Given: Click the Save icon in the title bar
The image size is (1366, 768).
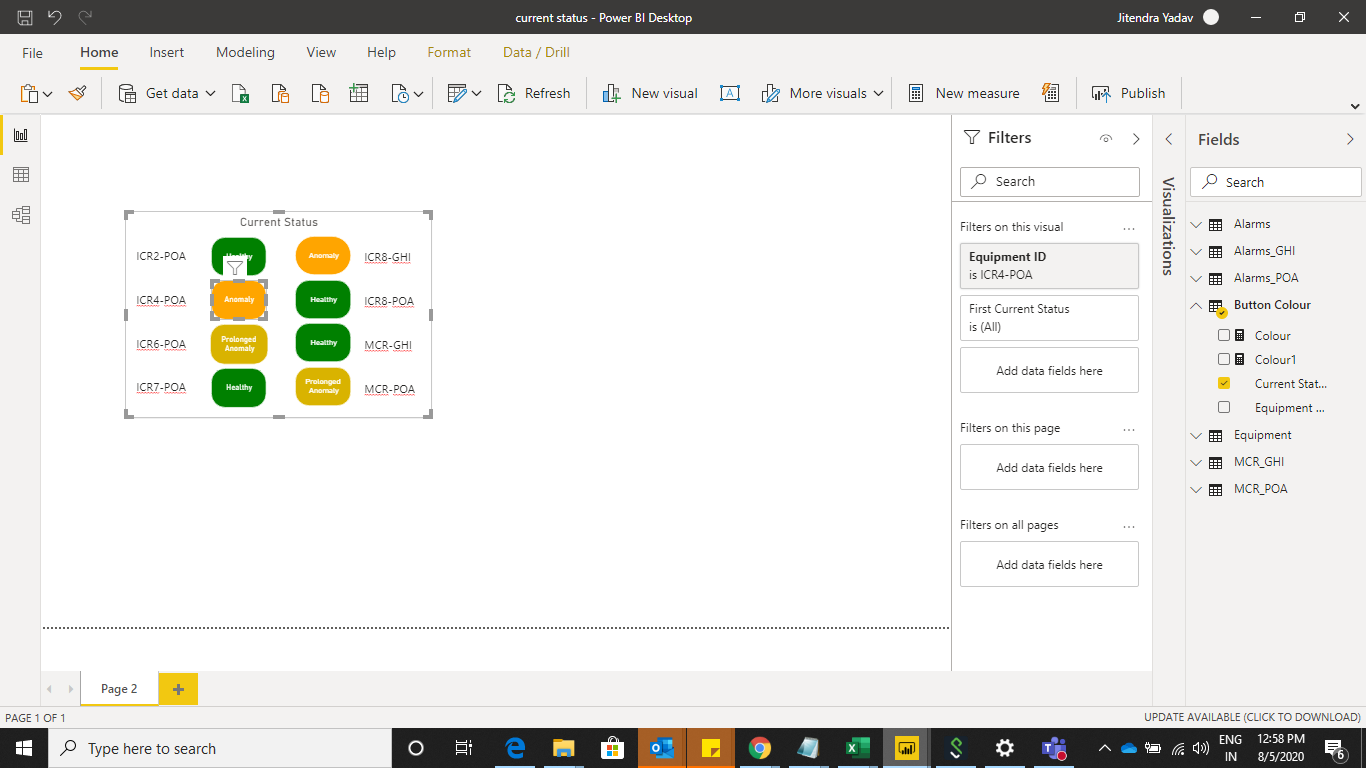Looking at the screenshot, I should coord(25,17).
